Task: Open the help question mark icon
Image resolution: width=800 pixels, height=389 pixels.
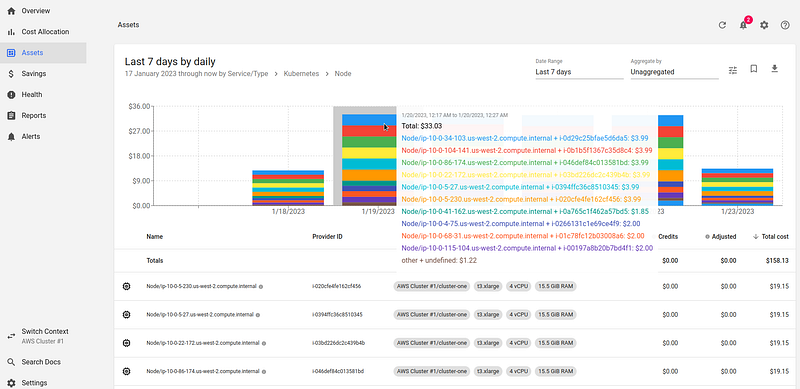Action: (x=785, y=25)
